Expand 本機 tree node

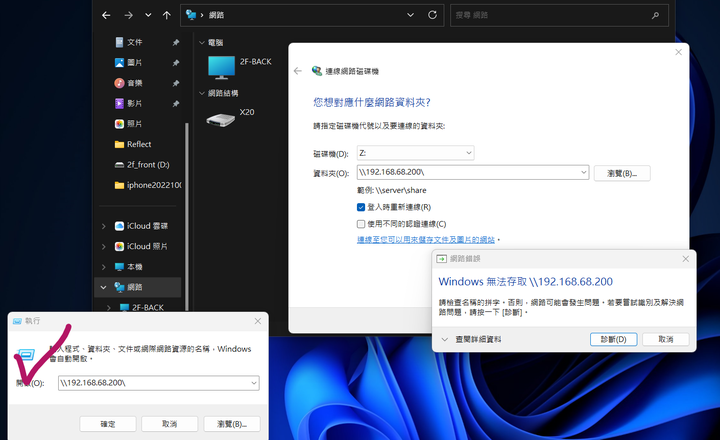pos(104,267)
